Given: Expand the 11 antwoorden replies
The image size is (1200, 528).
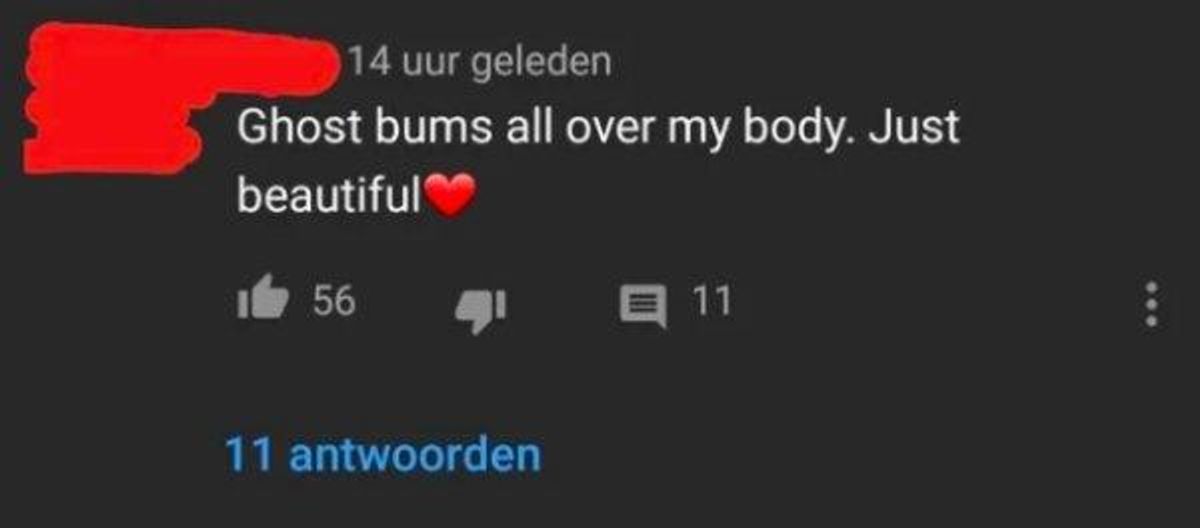Looking at the screenshot, I should [x=383, y=455].
